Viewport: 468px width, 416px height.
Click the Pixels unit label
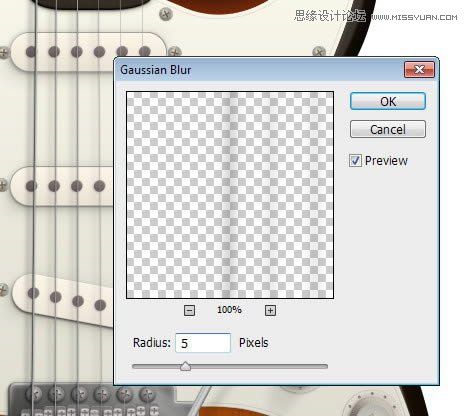click(x=254, y=343)
